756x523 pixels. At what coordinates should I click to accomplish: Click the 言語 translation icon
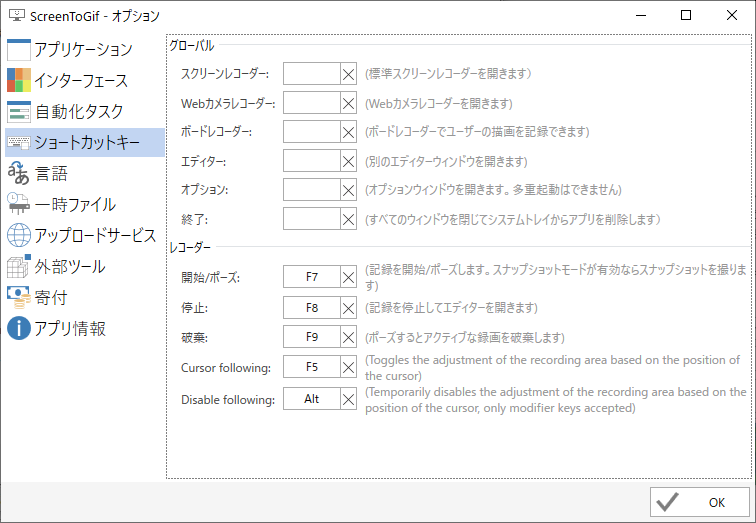tap(19, 174)
